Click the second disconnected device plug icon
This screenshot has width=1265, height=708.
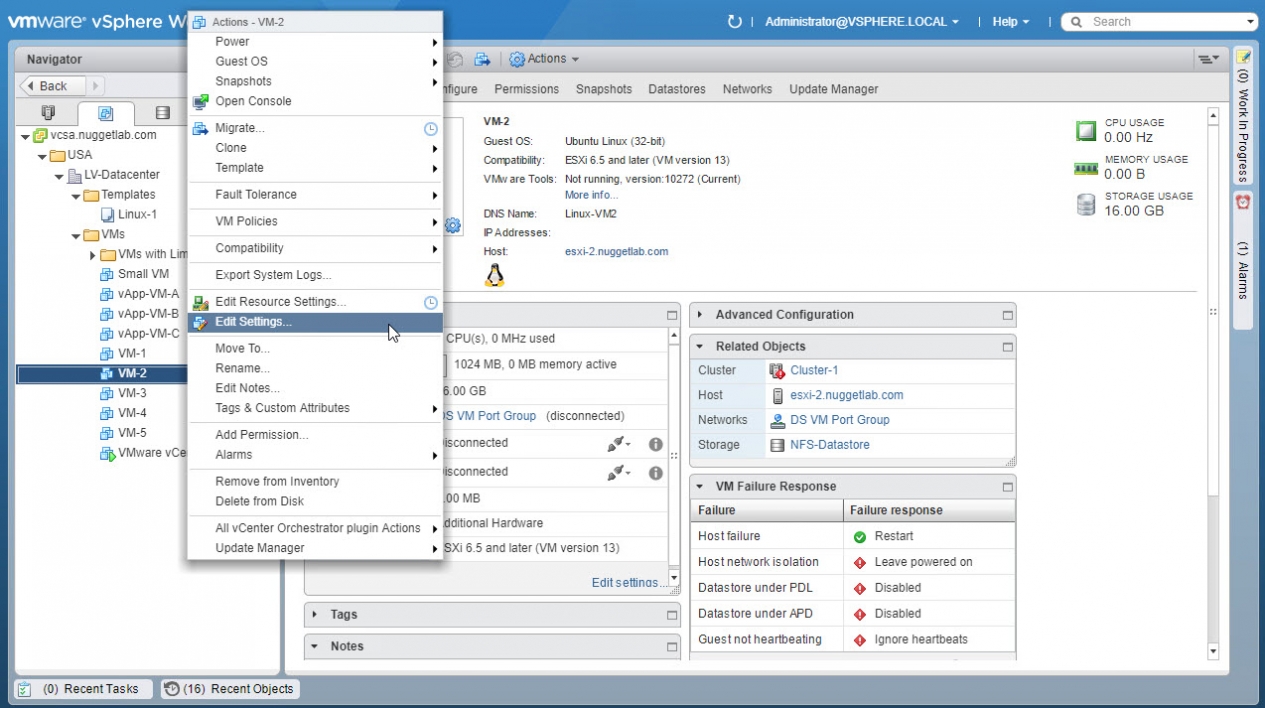coord(617,473)
